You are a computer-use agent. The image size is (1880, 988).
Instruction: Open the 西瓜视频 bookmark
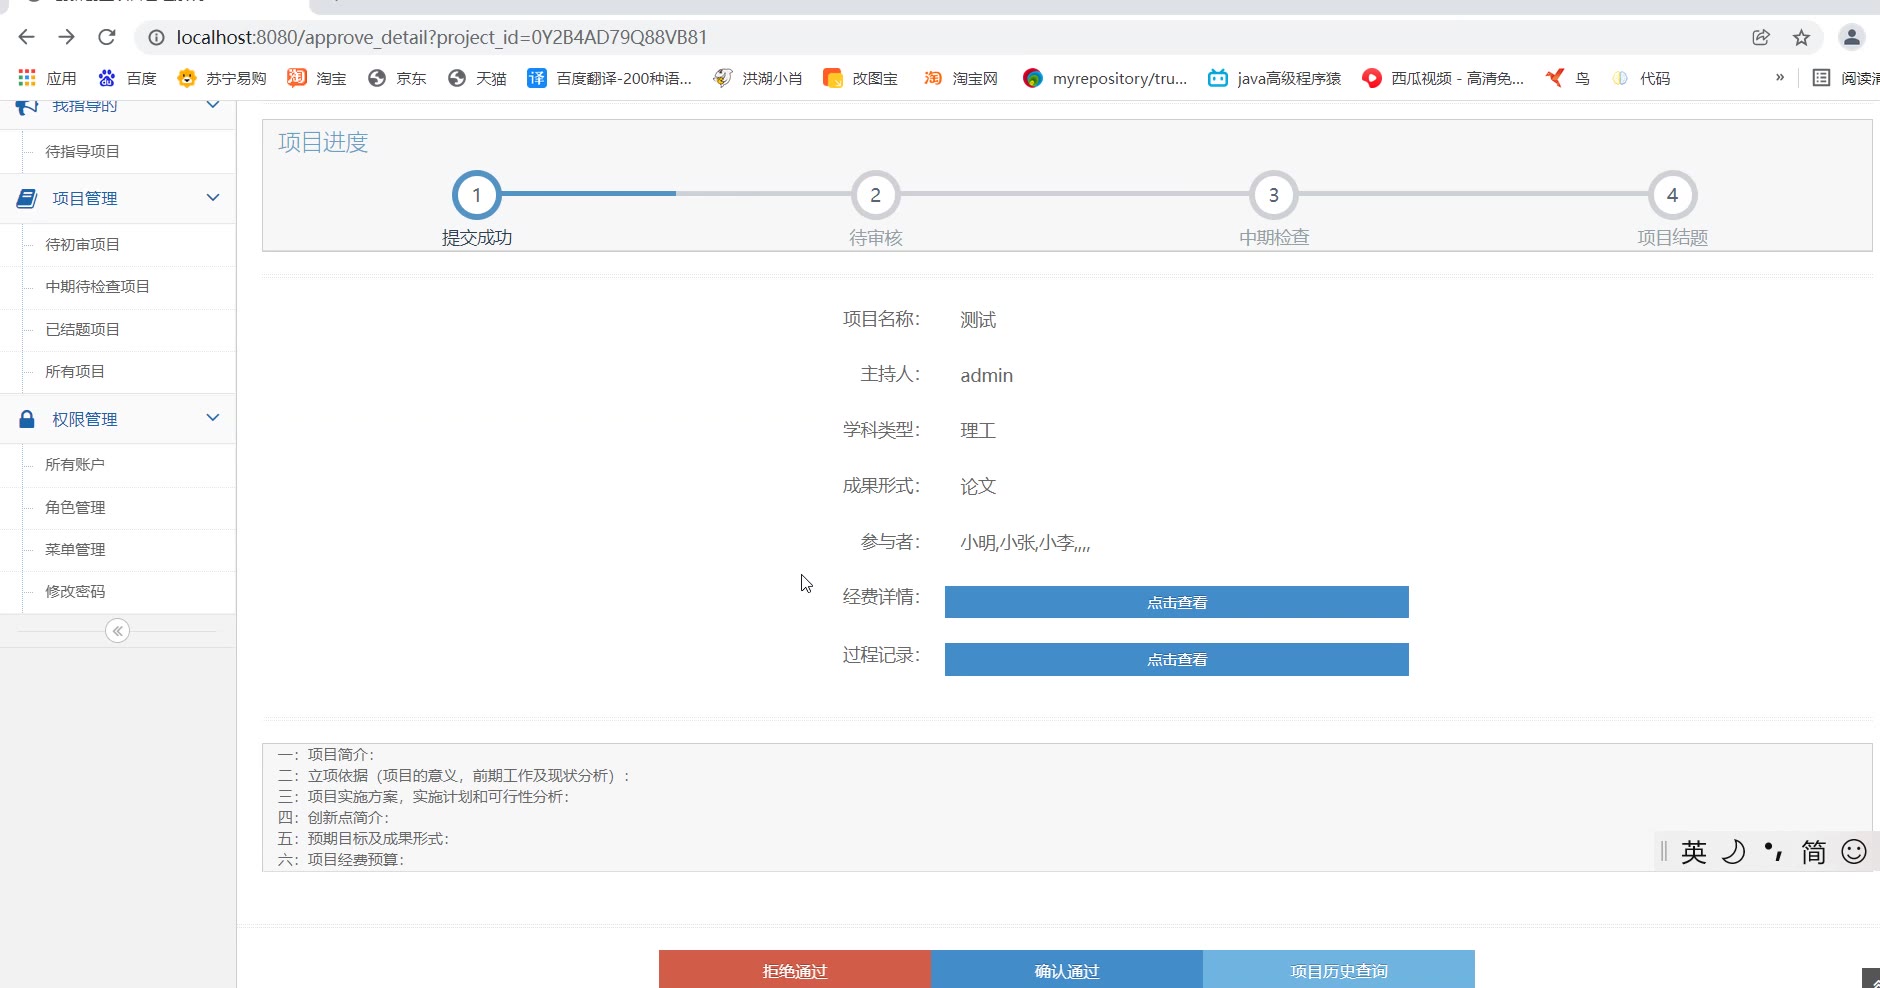(x=1443, y=78)
